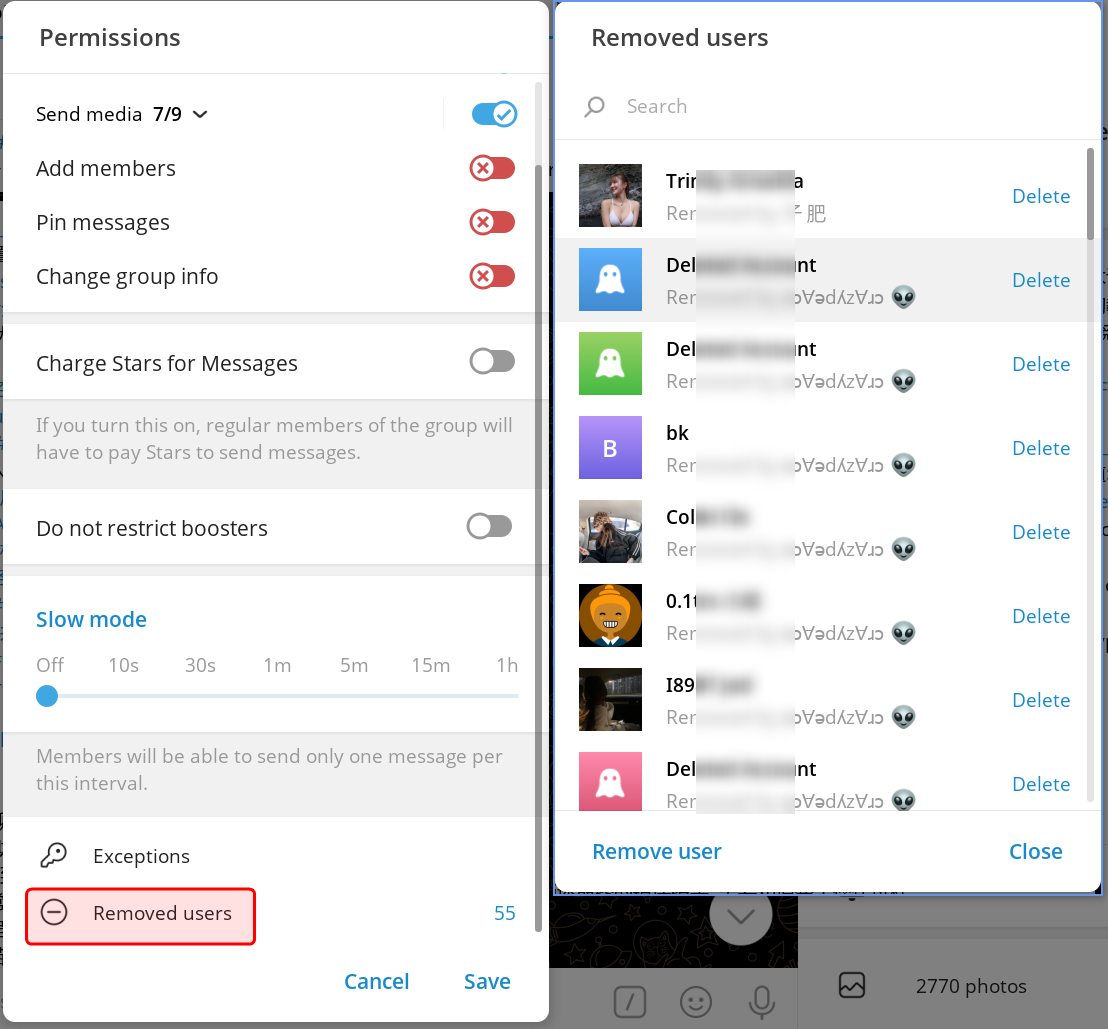This screenshot has width=1108, height=1029.
Task: Disable the Send media toggle
Action: [x=493, y=114]
